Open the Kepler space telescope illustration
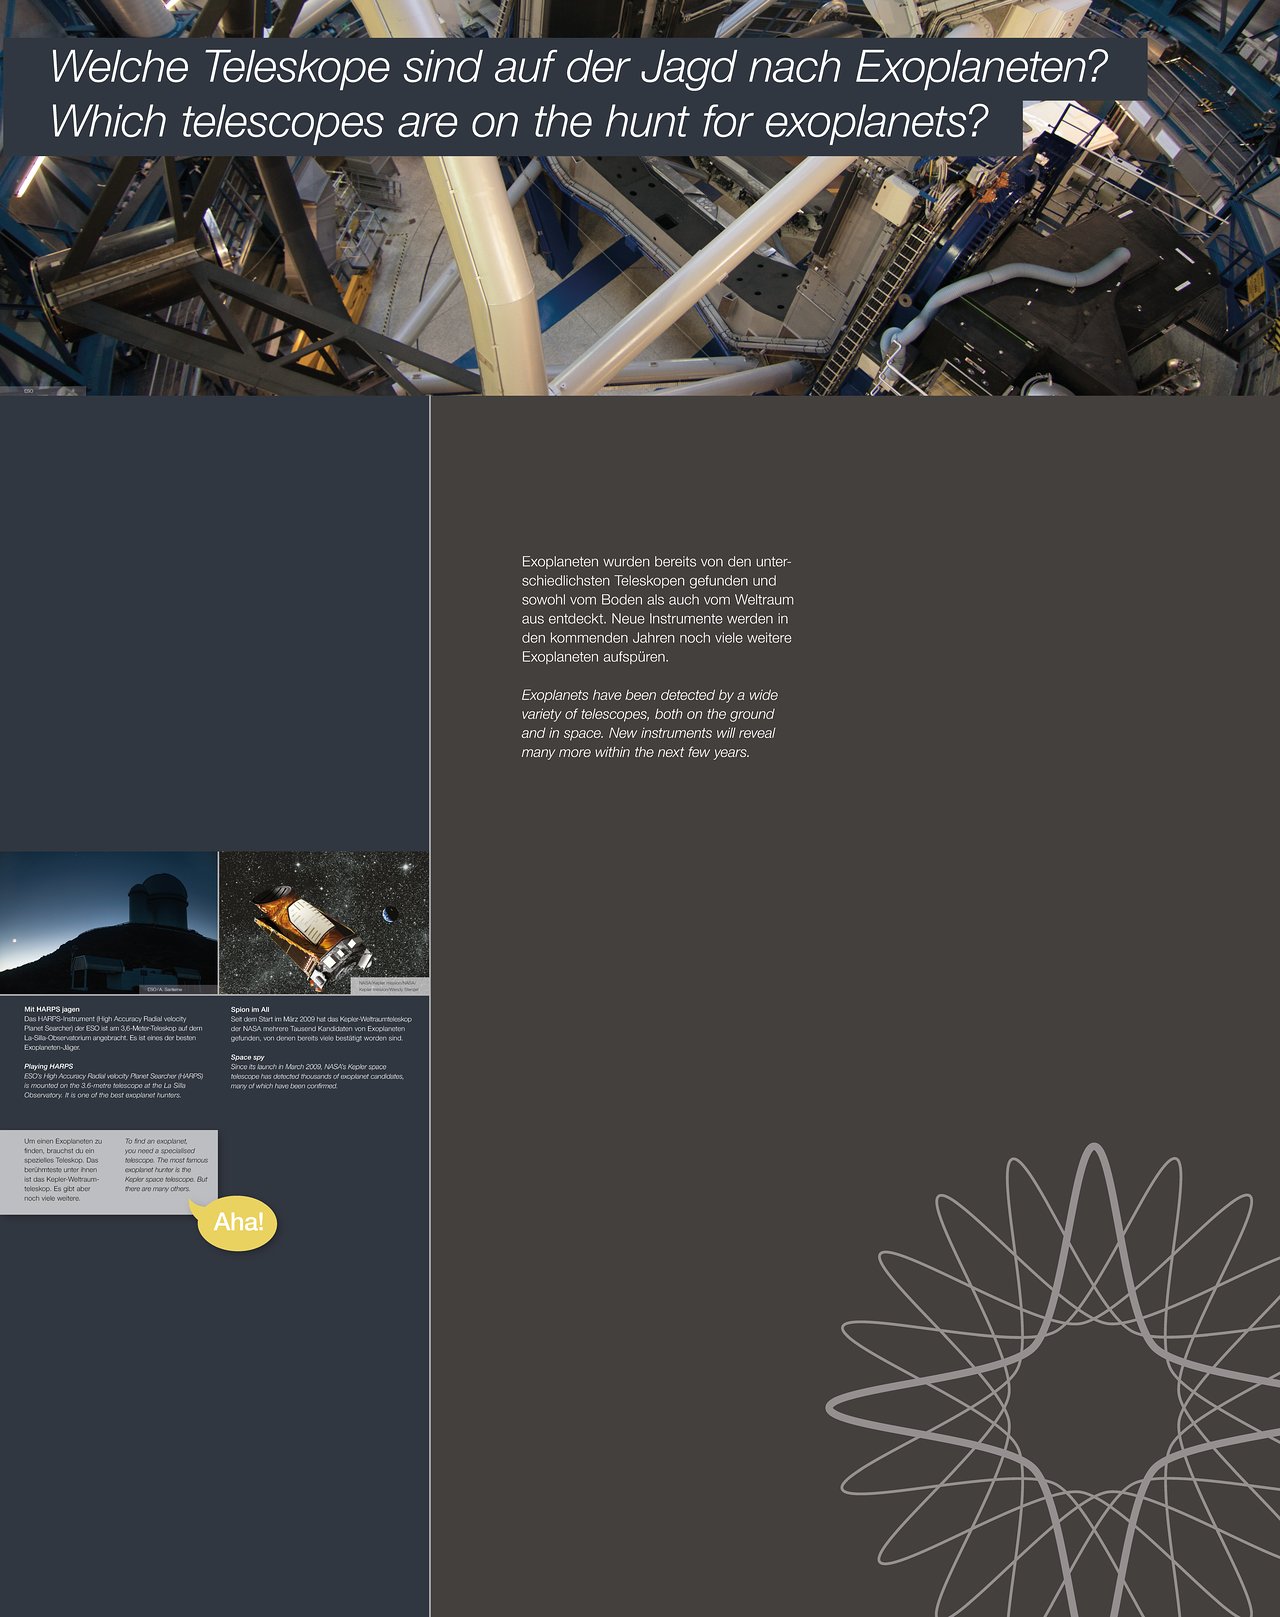1280x1617 pixels. (324, 923)
